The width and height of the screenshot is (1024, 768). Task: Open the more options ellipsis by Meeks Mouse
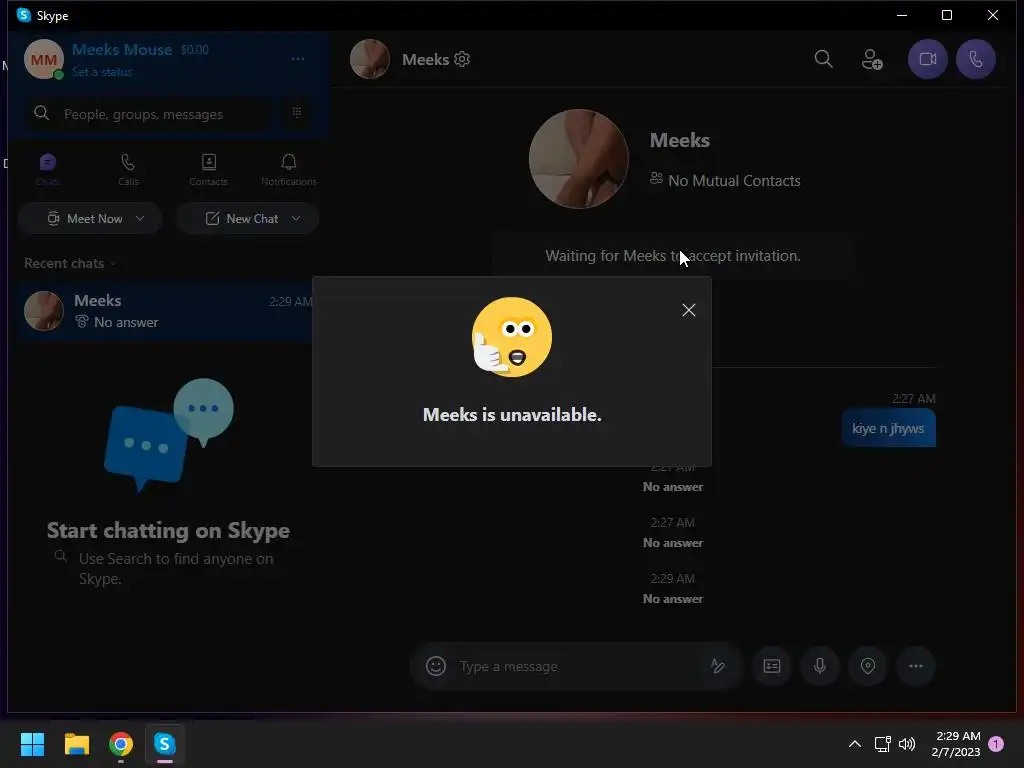point(298,59)
